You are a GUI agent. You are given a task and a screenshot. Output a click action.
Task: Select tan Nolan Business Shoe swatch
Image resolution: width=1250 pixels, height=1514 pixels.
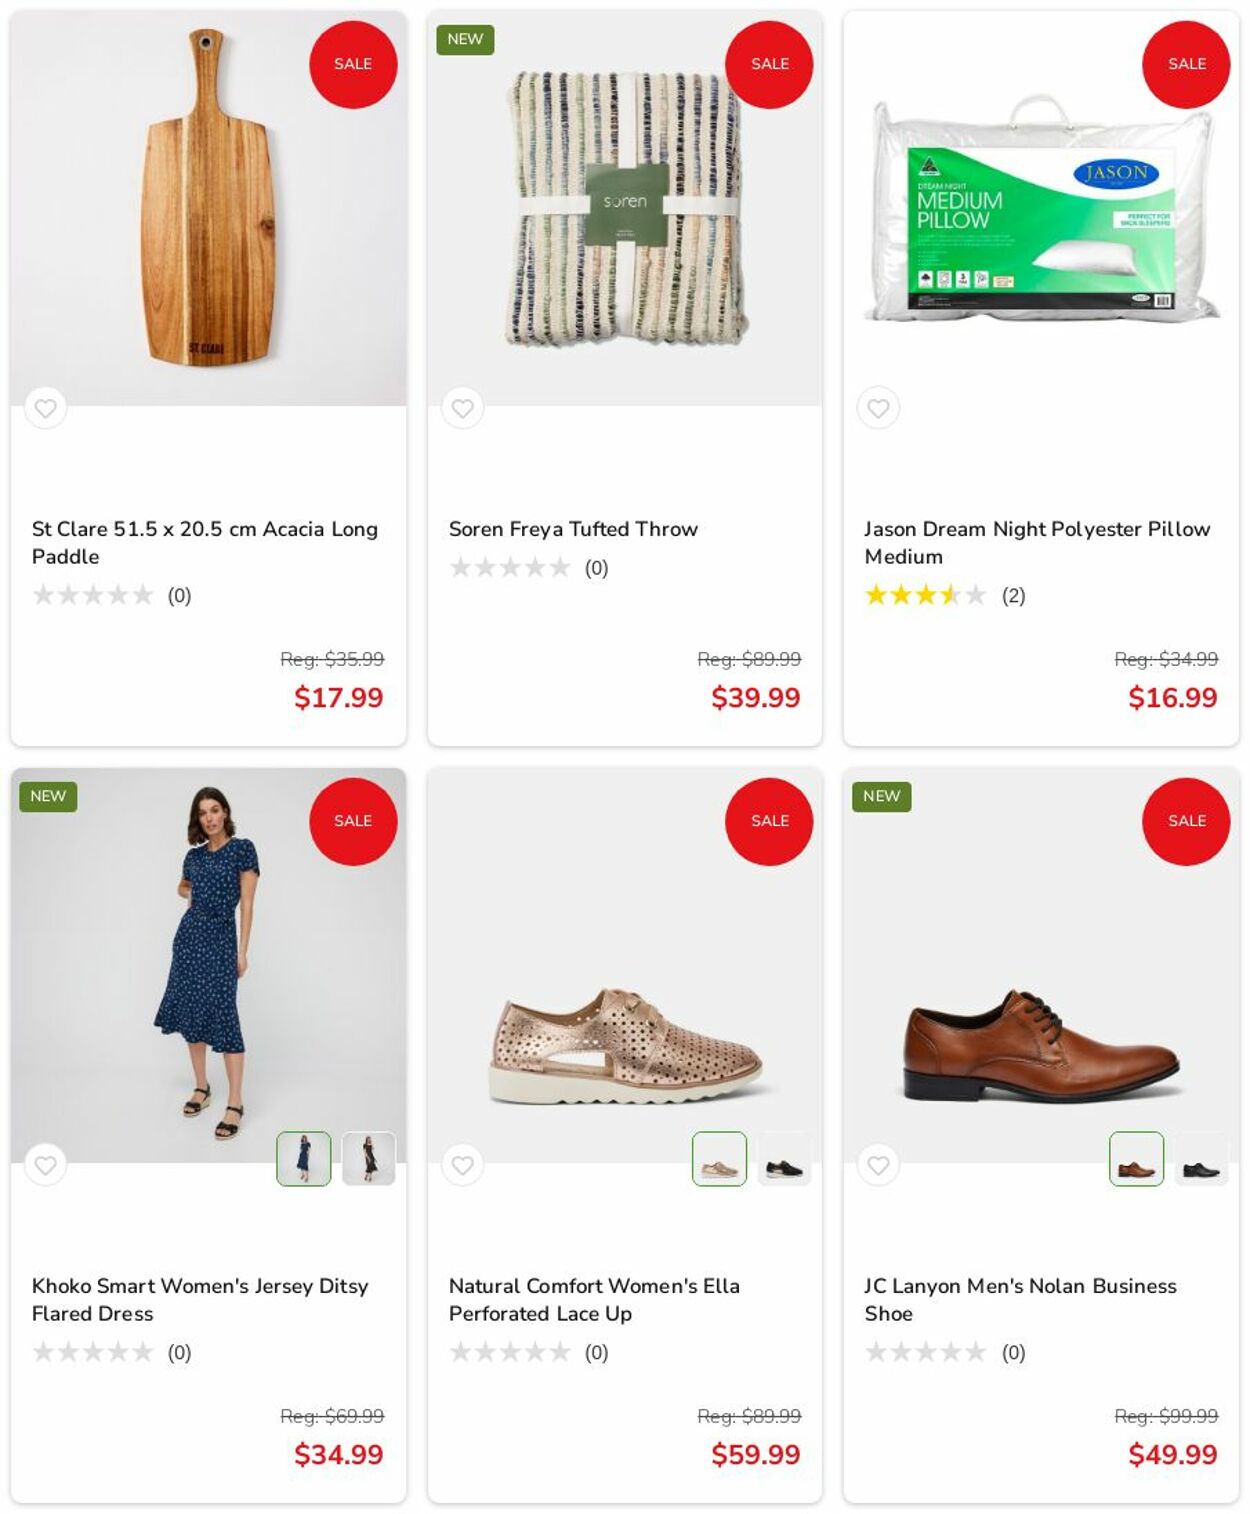[1136, 1159]
